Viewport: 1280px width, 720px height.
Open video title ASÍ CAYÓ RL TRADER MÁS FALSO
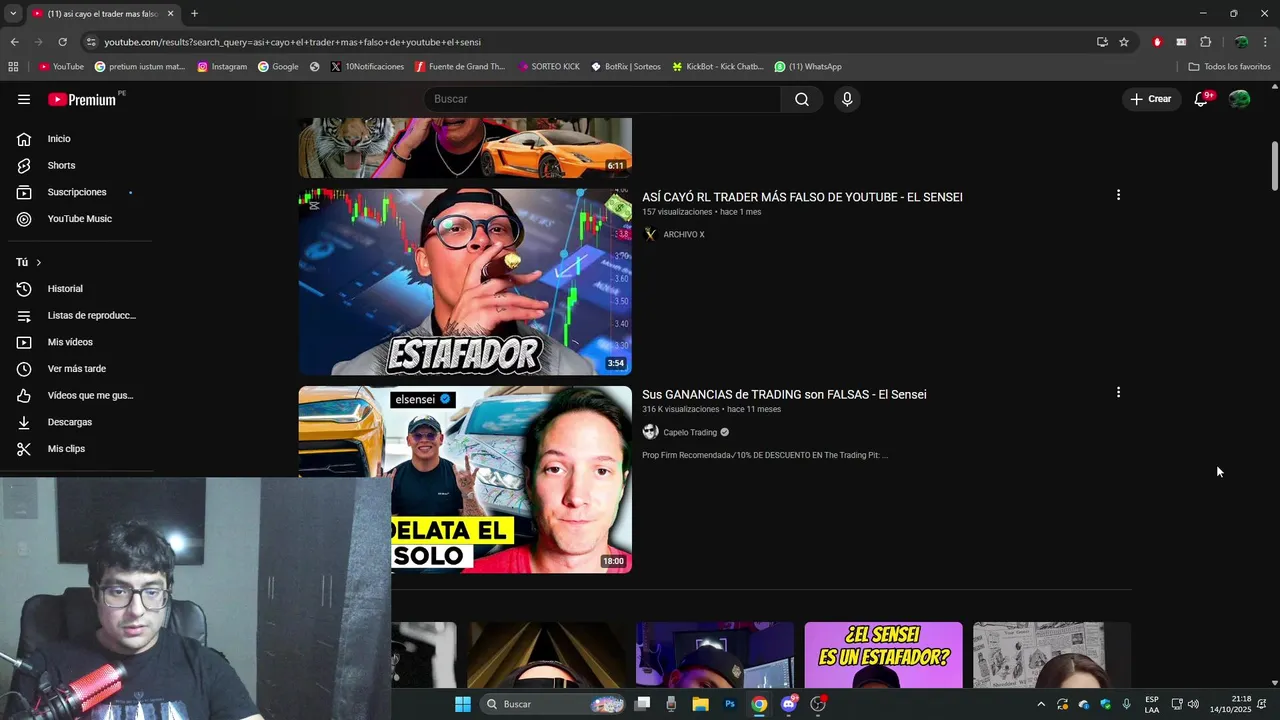tap(802, 197)
